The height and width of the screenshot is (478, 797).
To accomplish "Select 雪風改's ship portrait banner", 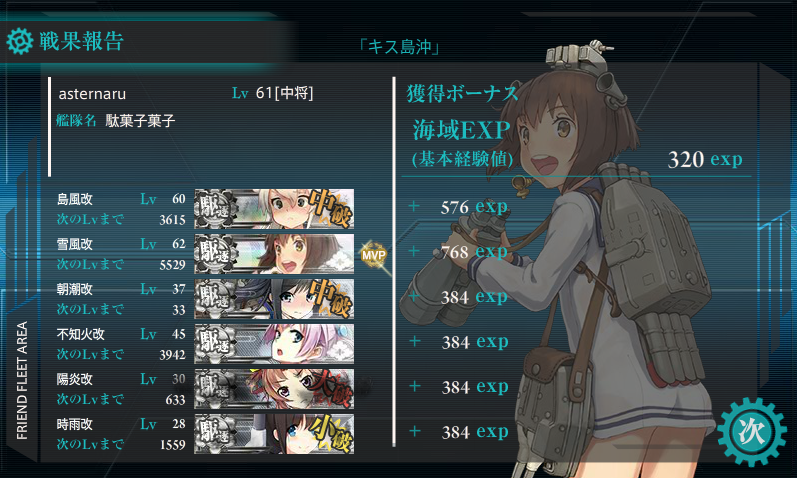I will pyautogui.click(x=274, y=254).
